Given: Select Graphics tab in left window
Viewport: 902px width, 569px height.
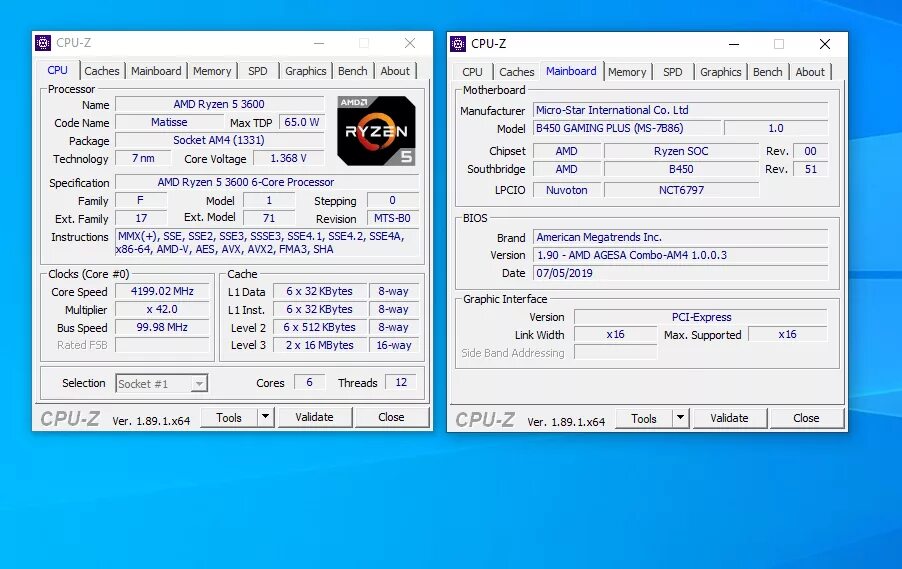Looking at the screenshot, I should coord(305,71).
